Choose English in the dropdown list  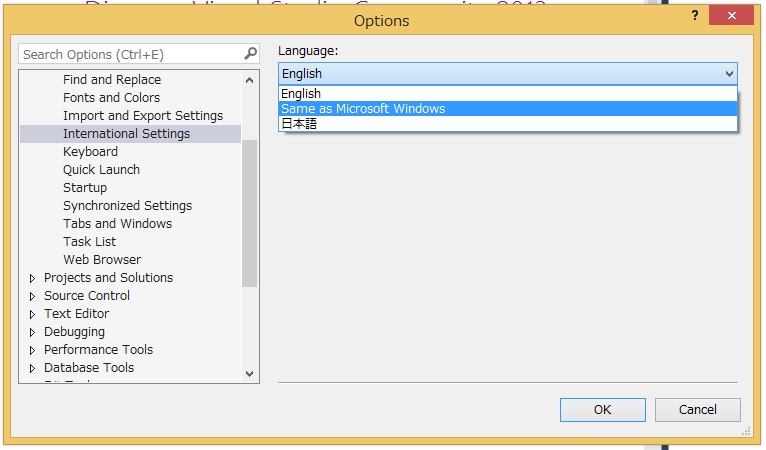tap(508, 93)
